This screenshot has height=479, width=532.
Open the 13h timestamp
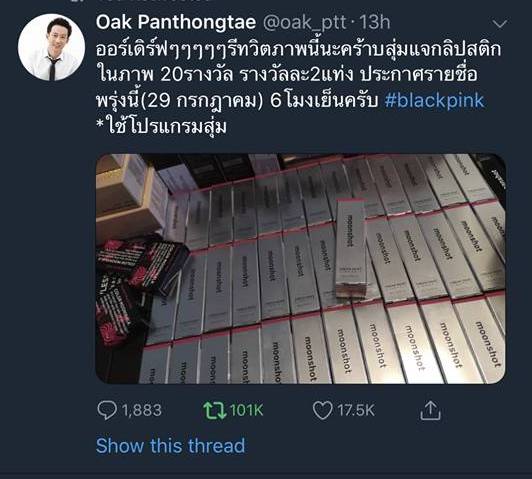click(375, 22)
